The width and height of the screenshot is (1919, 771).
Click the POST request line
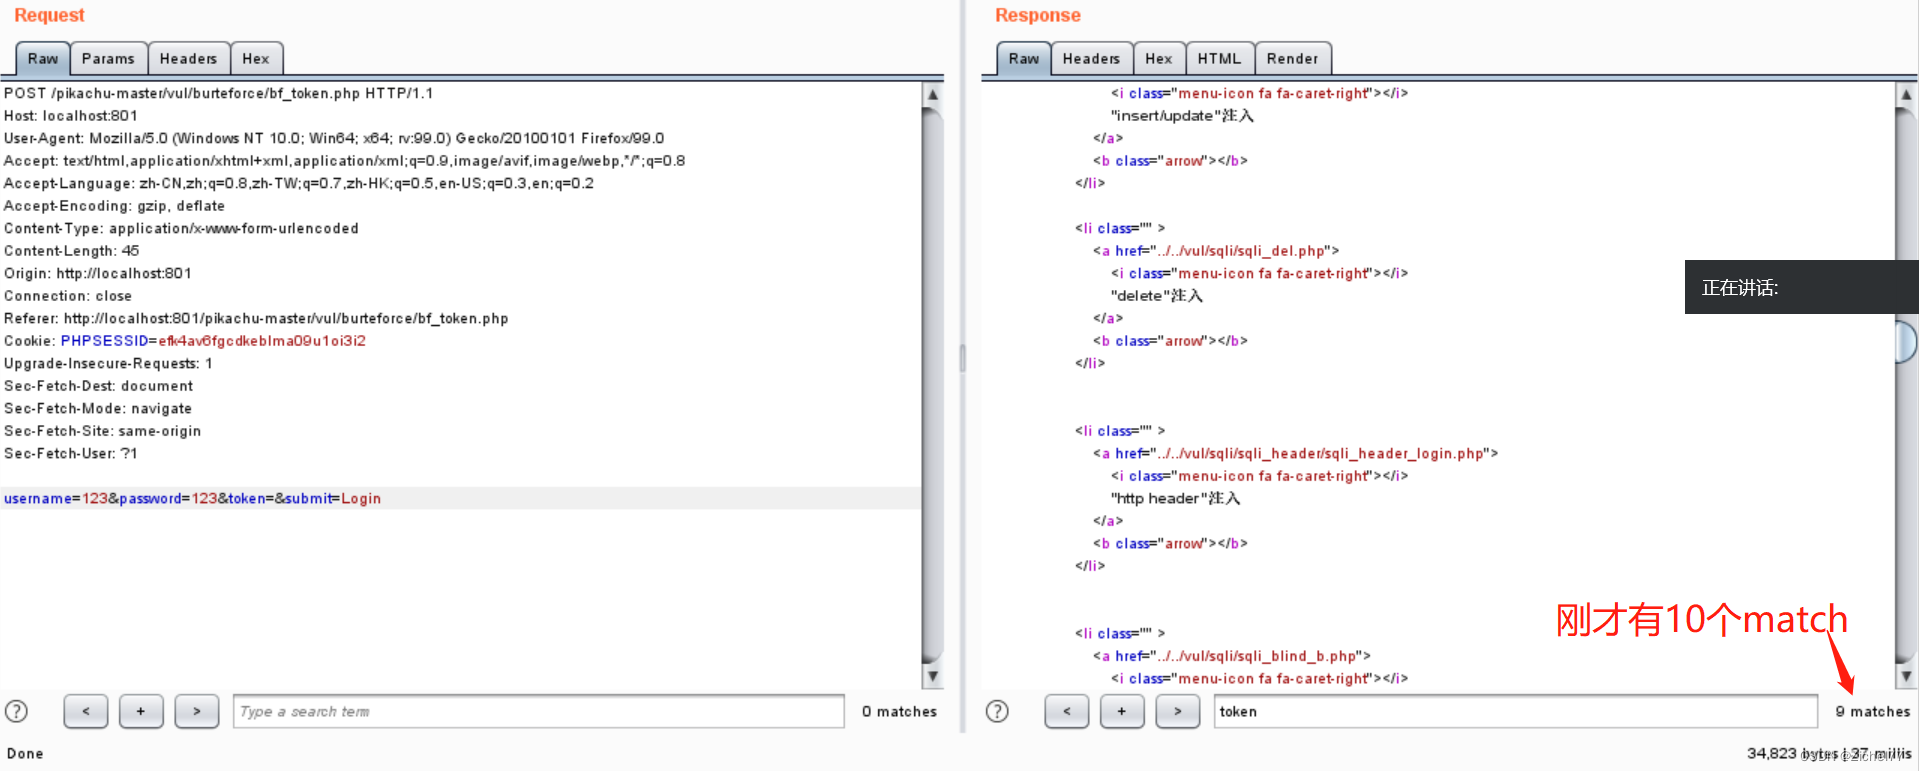pos(218,93)
